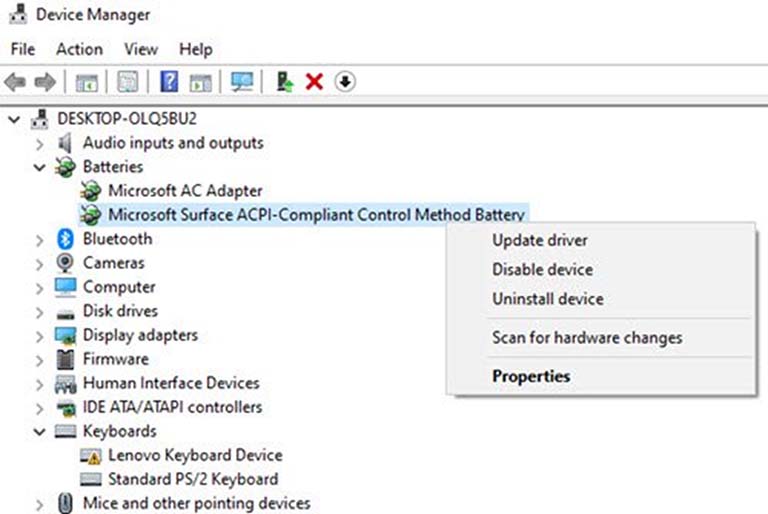This screenshot has width=768, height=514.
Task: Expand the Disk drives category
Action: pyautogui.click(x=40, y=312)
